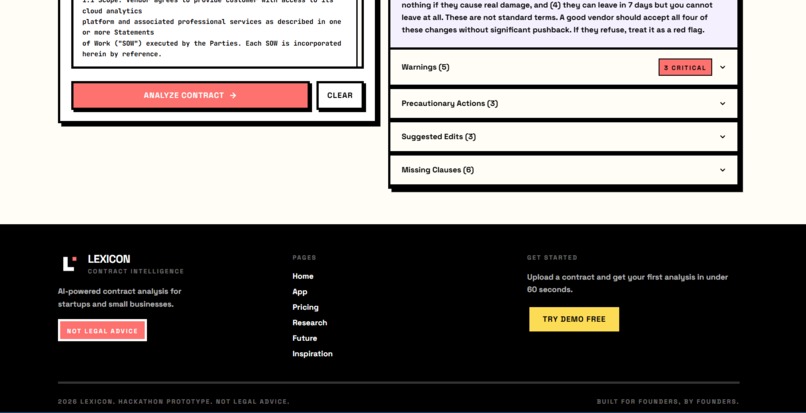Open the App link in footer

coord(300,292)
